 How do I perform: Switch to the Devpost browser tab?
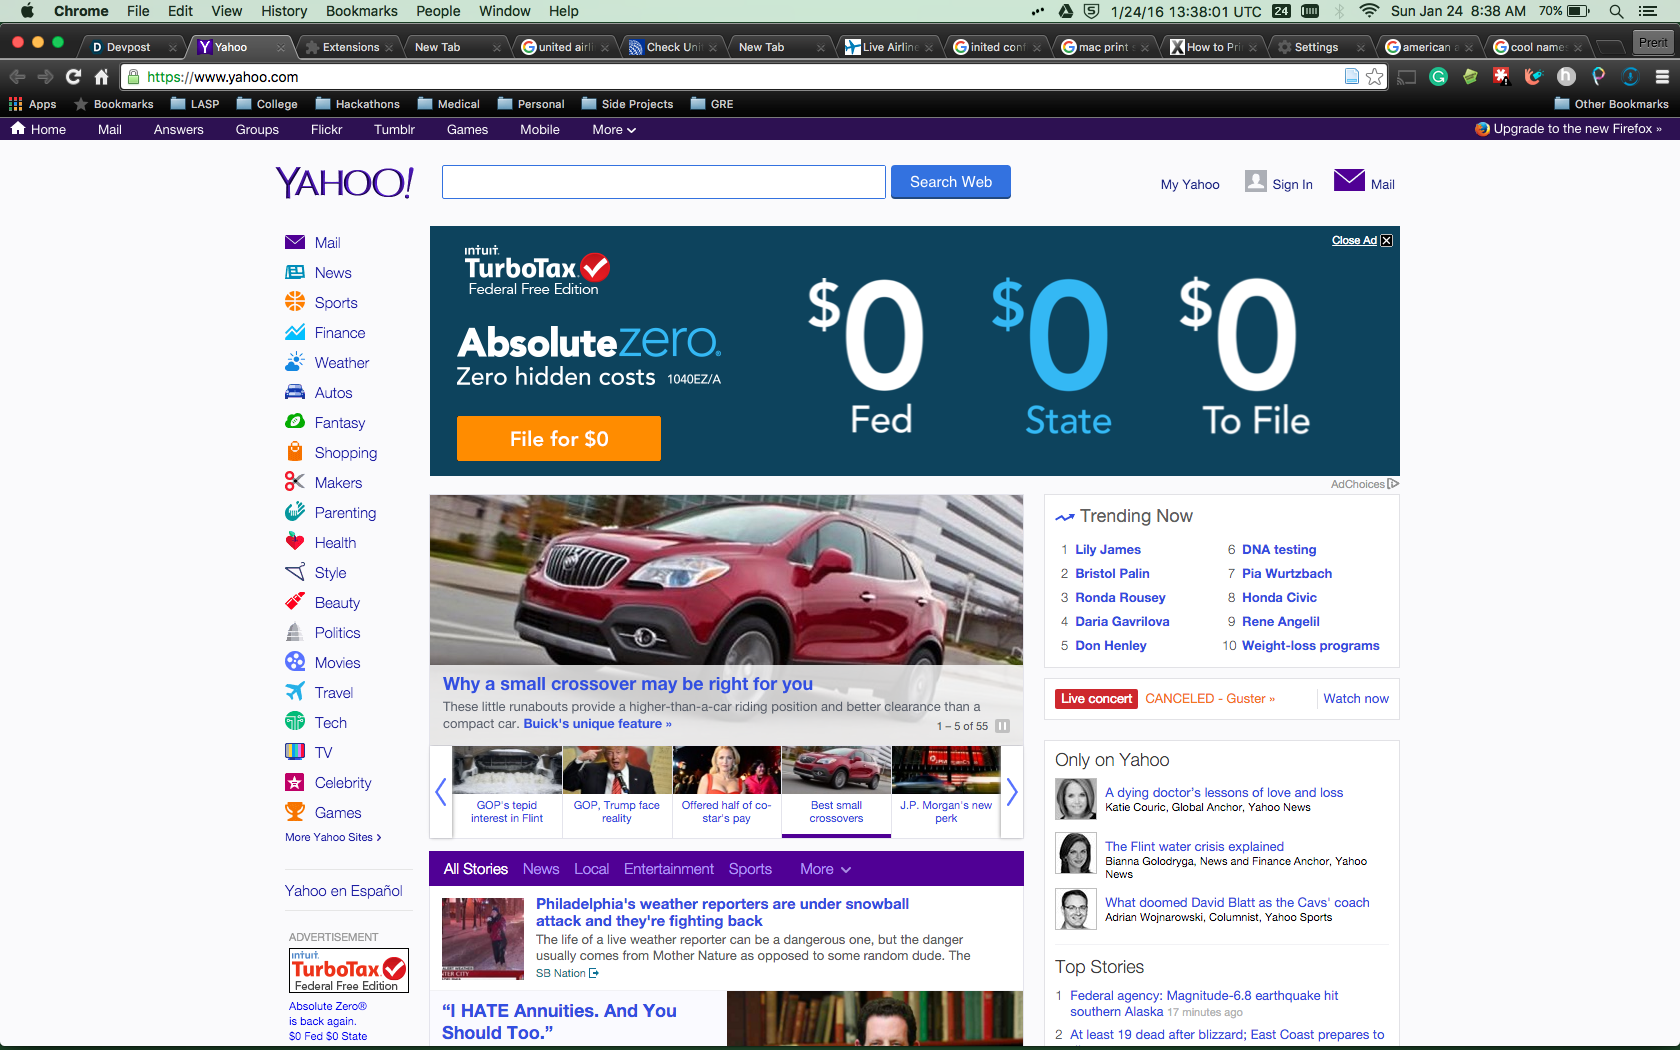pos(129,47)
